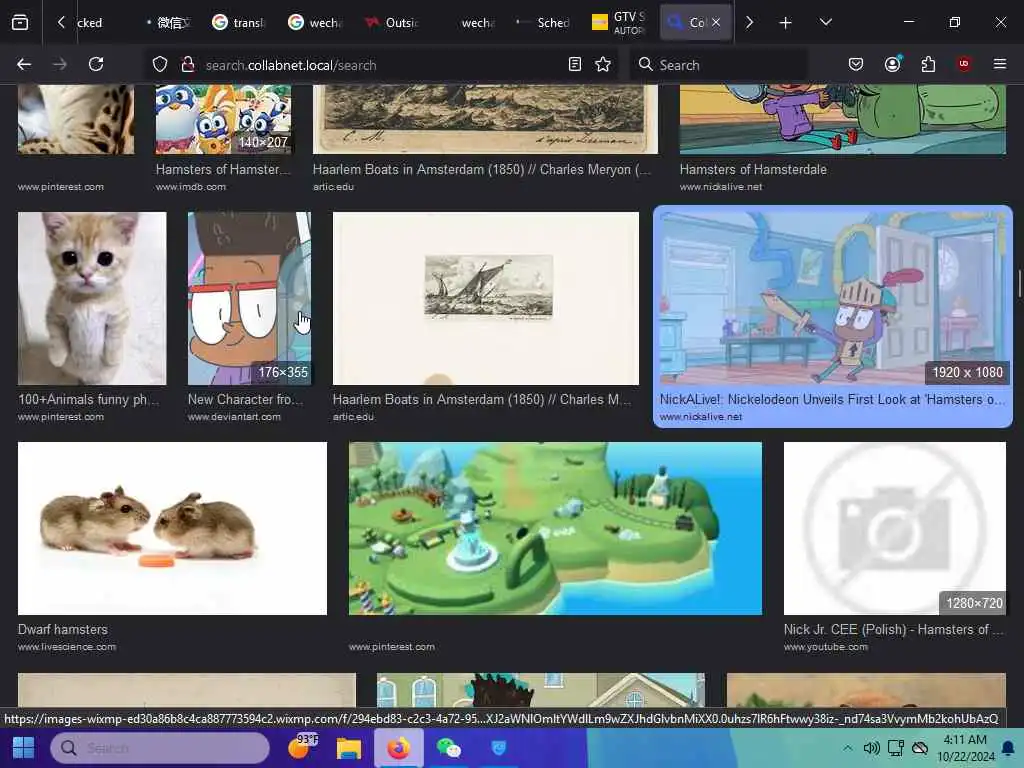Image resolution: width=1024 pixels, height=768 pixels.
Task: Click '100+Animals funny ph...' title link
Action: coord(89,399)
